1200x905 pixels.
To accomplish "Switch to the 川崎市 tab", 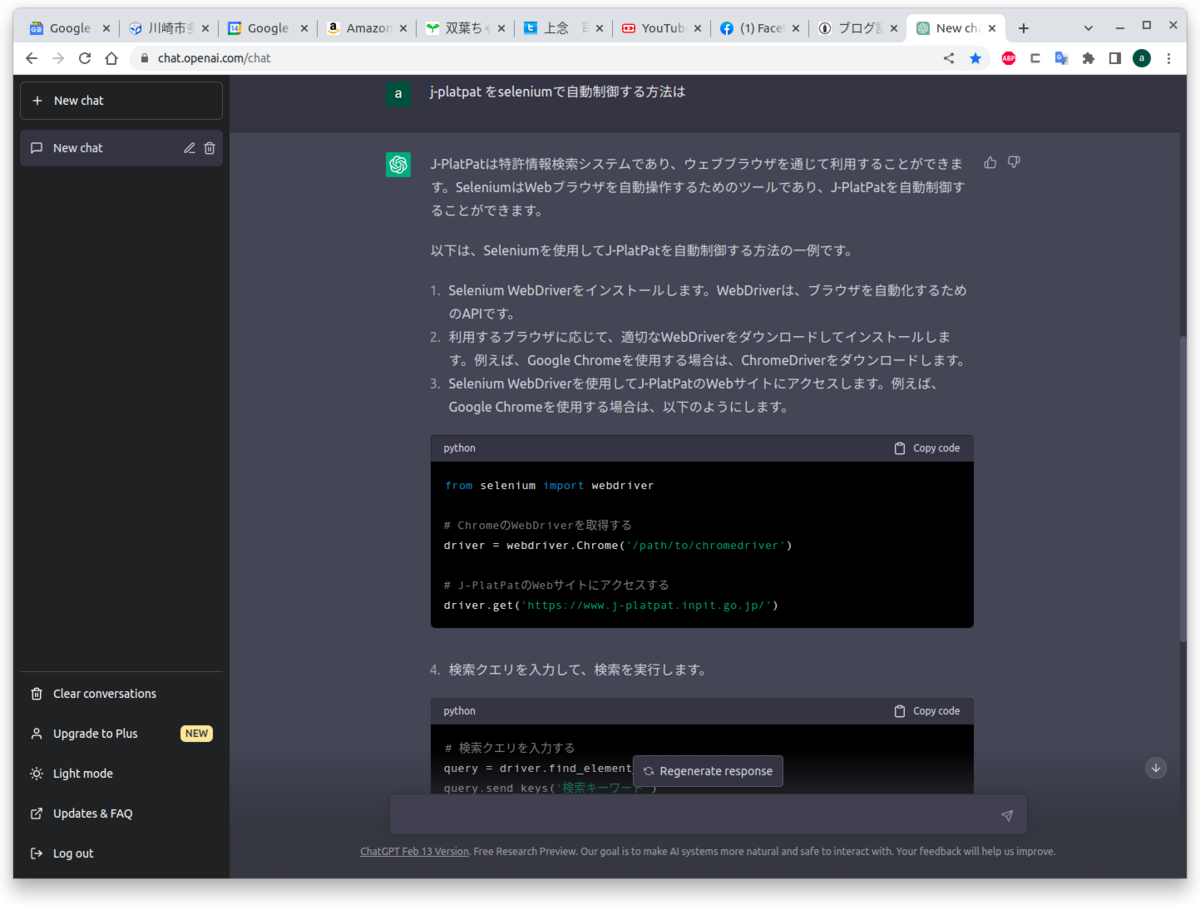I will tap(167, 28).
